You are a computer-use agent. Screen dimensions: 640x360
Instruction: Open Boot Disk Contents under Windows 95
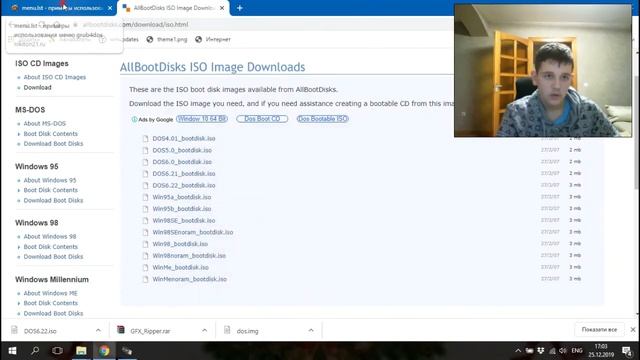tap(50, 190)
